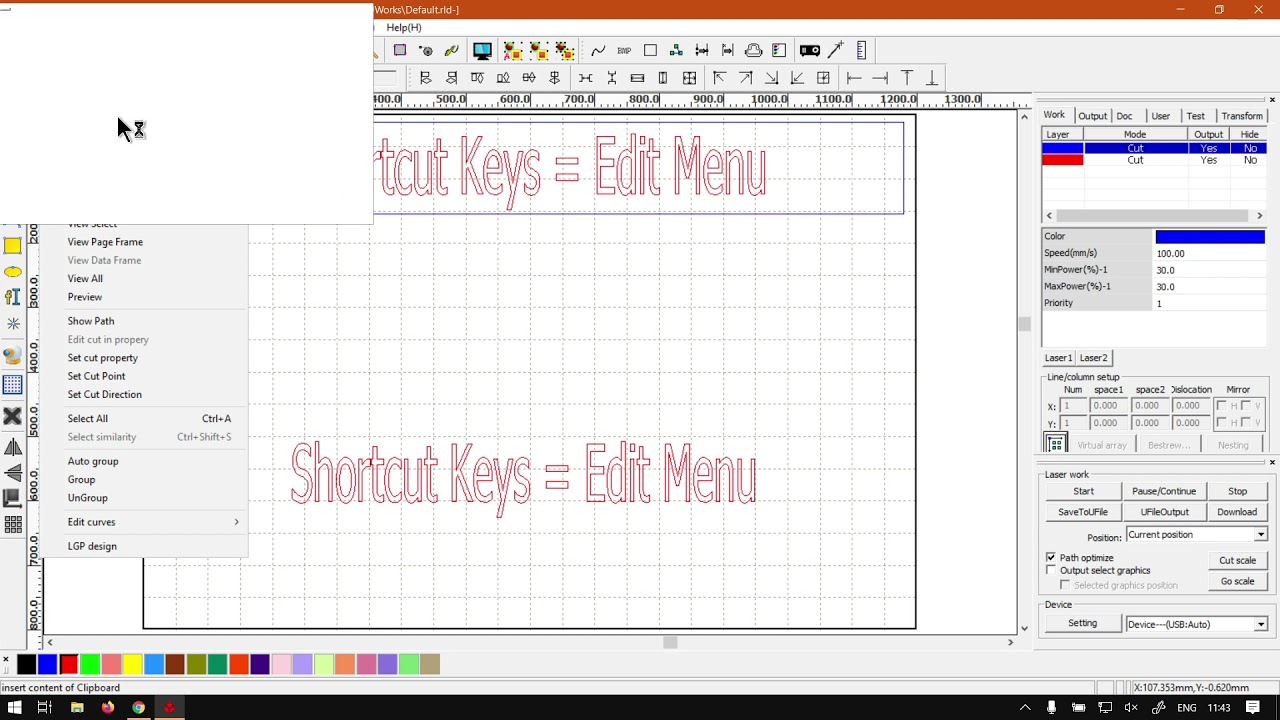The width and height of the screenshot is (1280, 720).
Task: Click the align-to-top-left arrow icon
Action: (719, 78)
